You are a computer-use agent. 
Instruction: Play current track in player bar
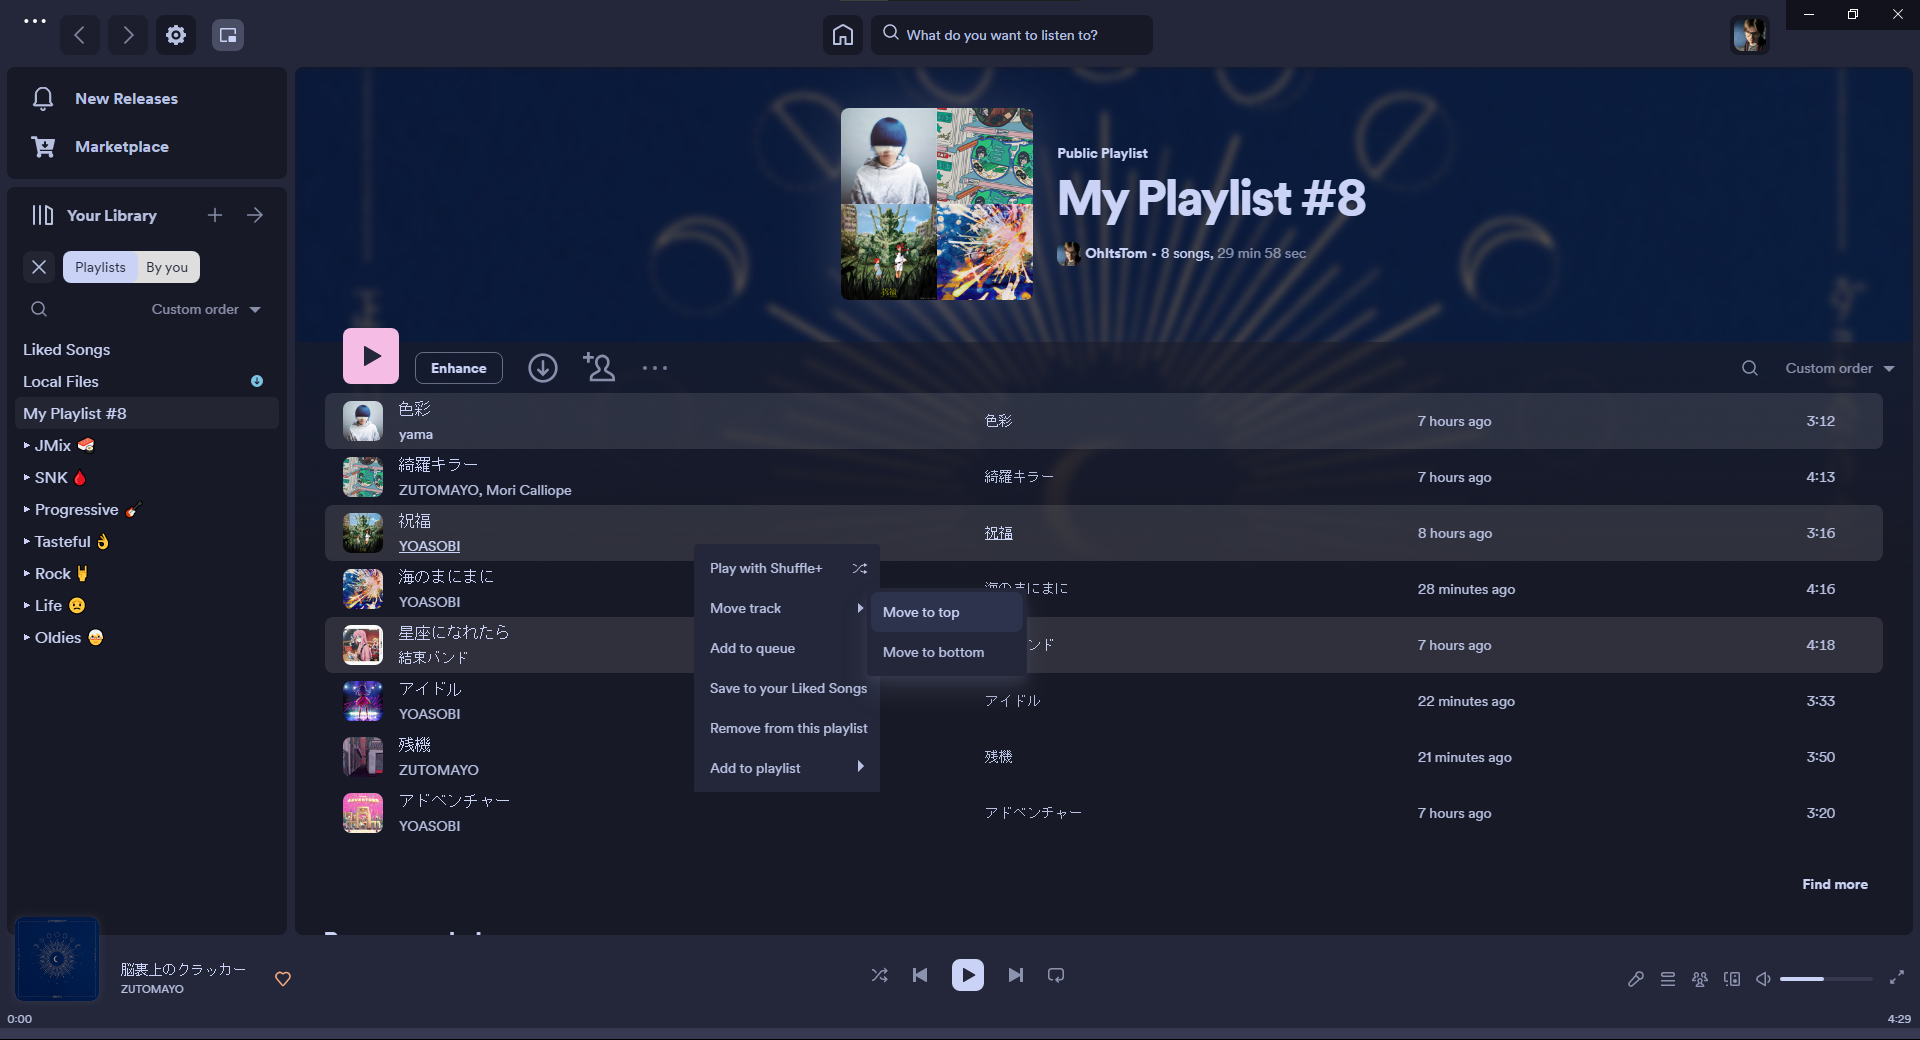click(x=968, y=975)
